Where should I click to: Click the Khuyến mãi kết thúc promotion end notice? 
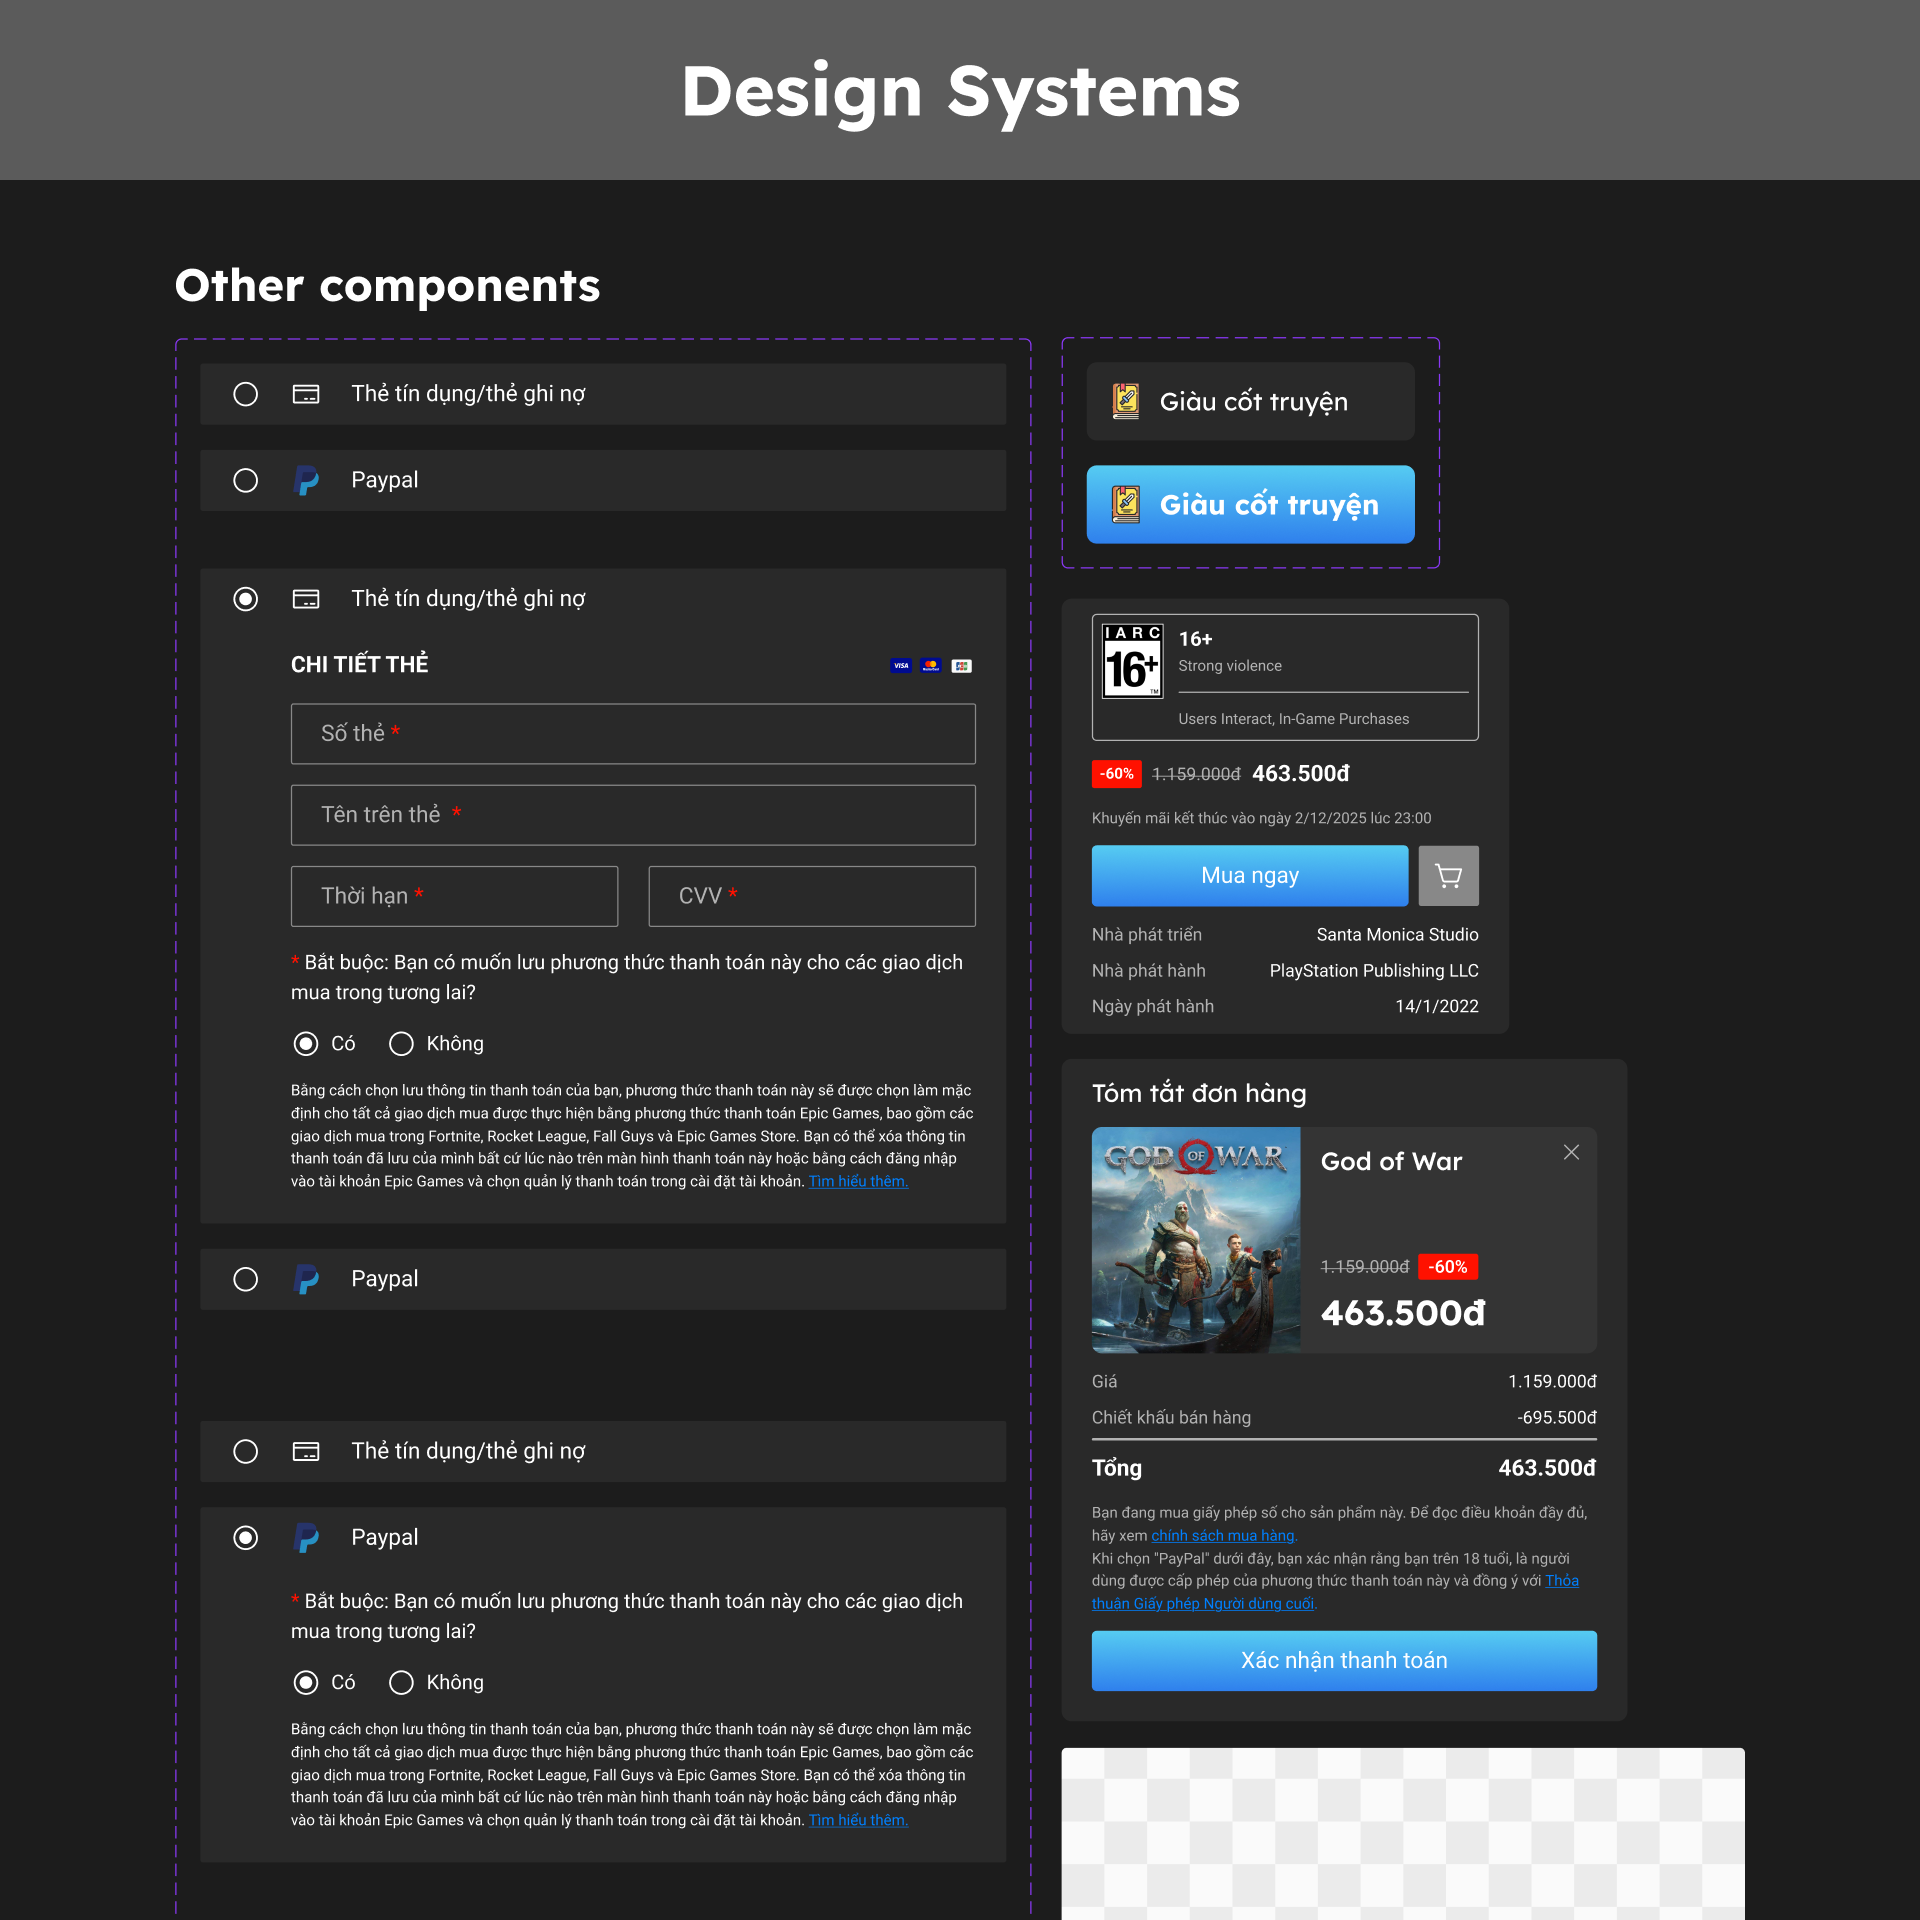(1261, 819)
